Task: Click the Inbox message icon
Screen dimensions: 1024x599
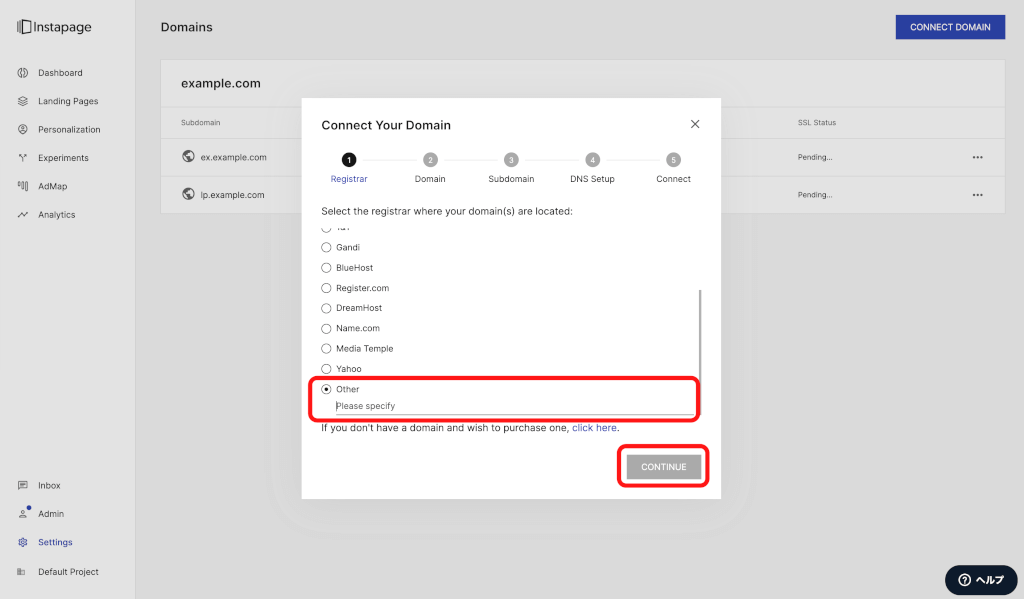Action: point(22,486)
